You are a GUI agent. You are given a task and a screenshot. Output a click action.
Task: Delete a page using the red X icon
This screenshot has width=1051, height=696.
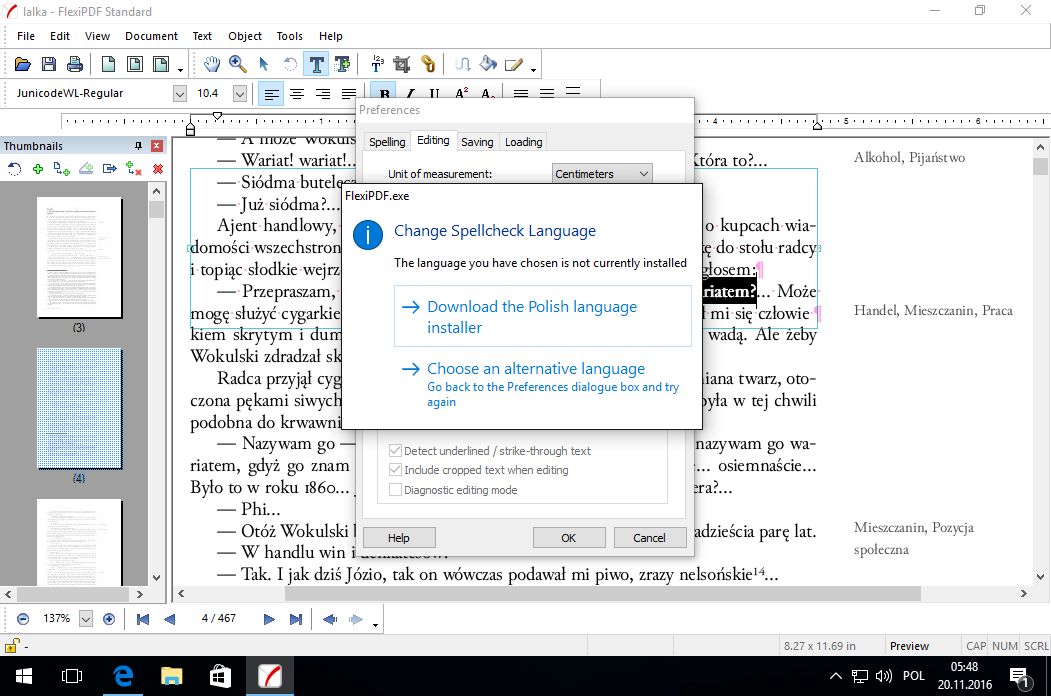click(x=155, y=168)
